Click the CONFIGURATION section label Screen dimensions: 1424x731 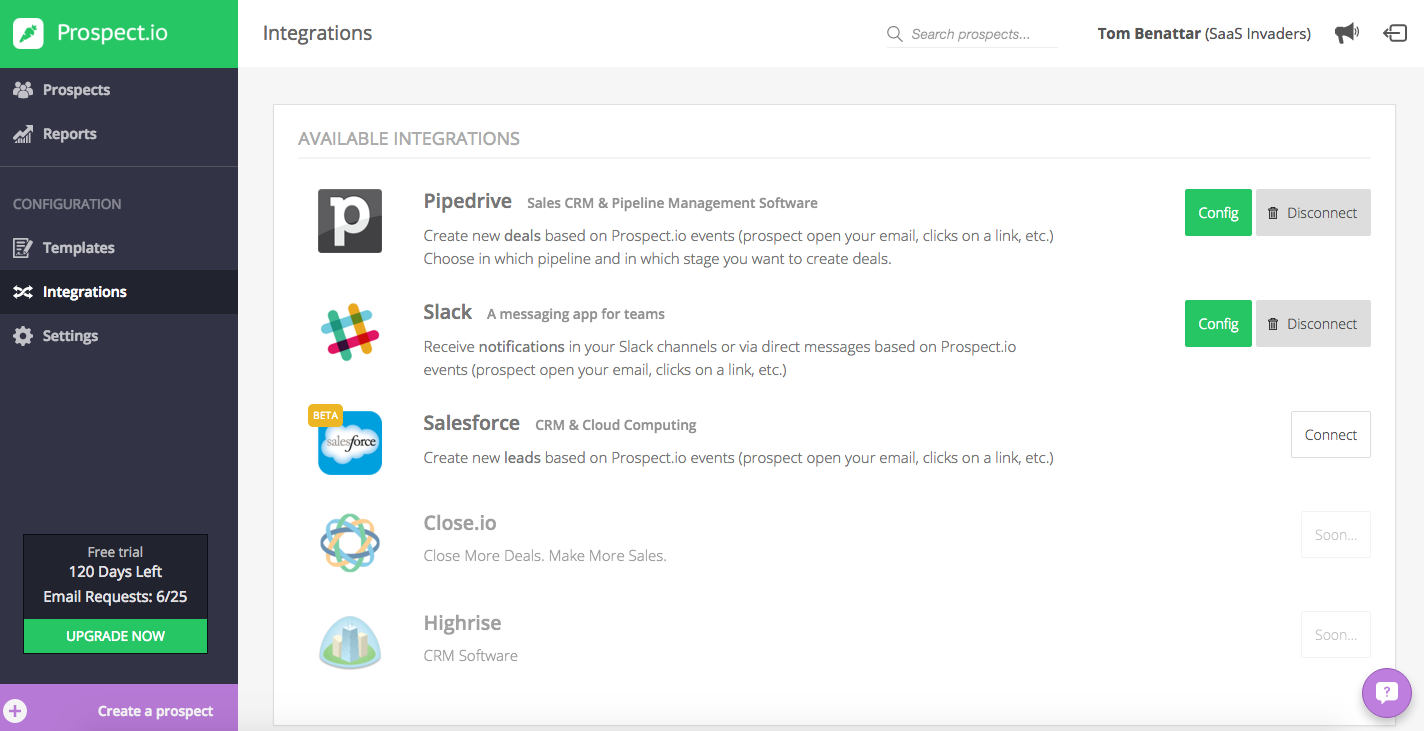coord(67,204)
